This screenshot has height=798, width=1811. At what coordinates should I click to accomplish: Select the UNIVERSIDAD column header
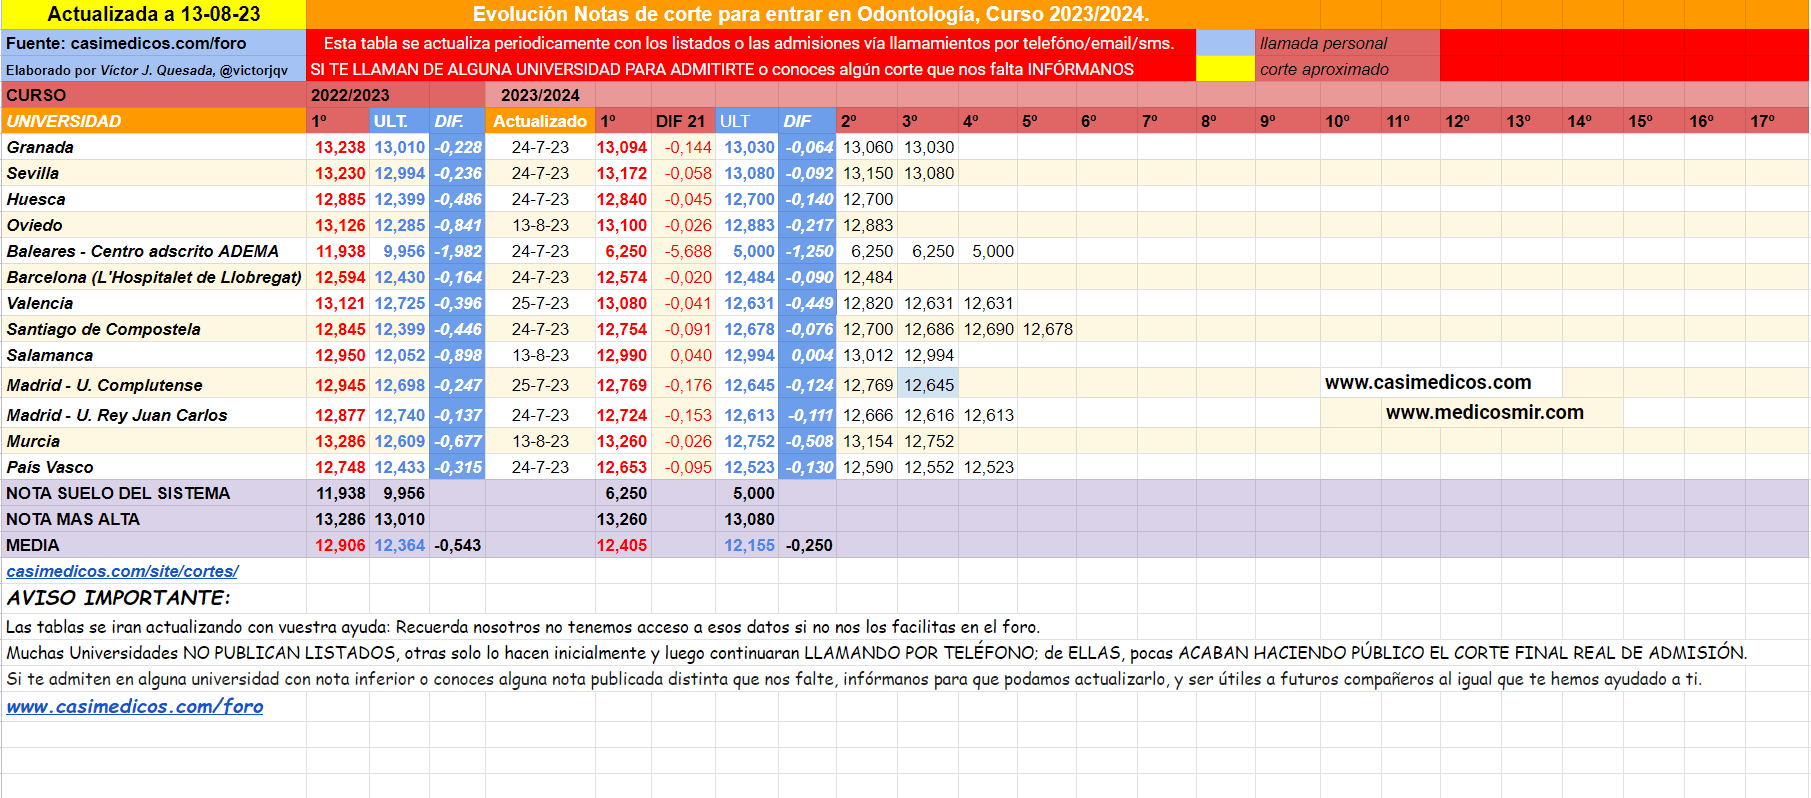coord(154,121)
